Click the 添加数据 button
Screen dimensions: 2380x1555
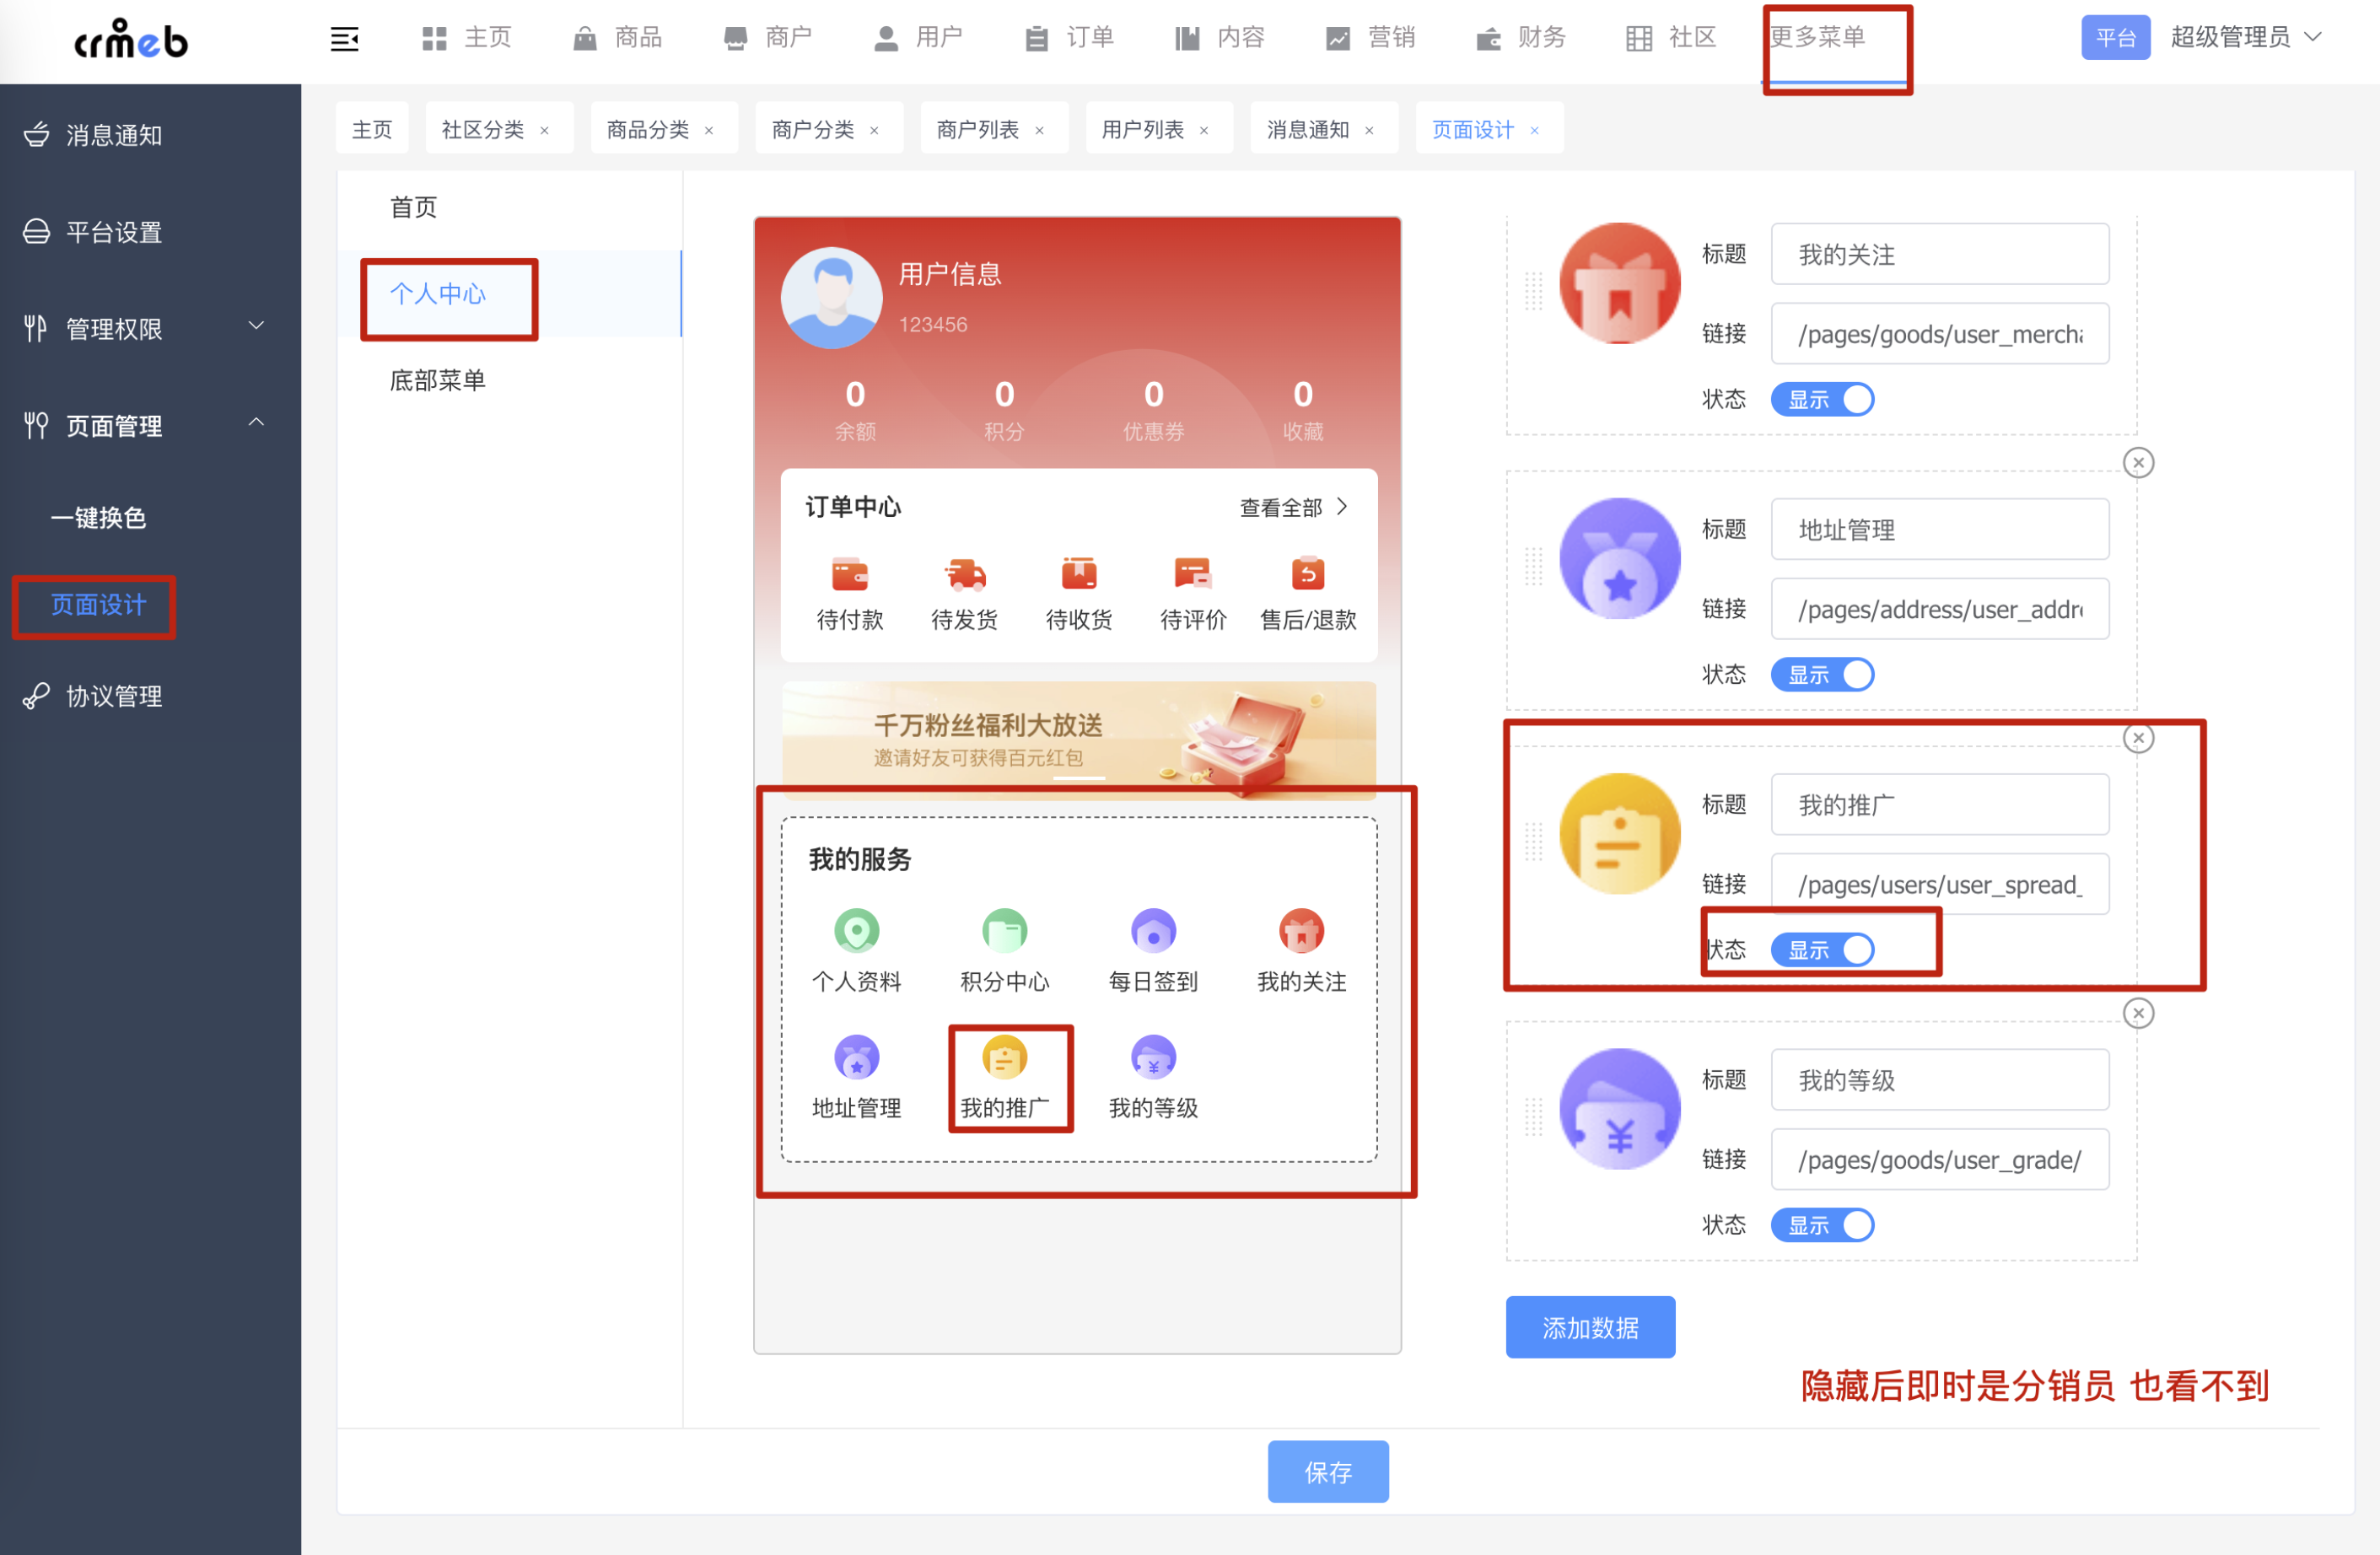[x=1590, y=1327]
